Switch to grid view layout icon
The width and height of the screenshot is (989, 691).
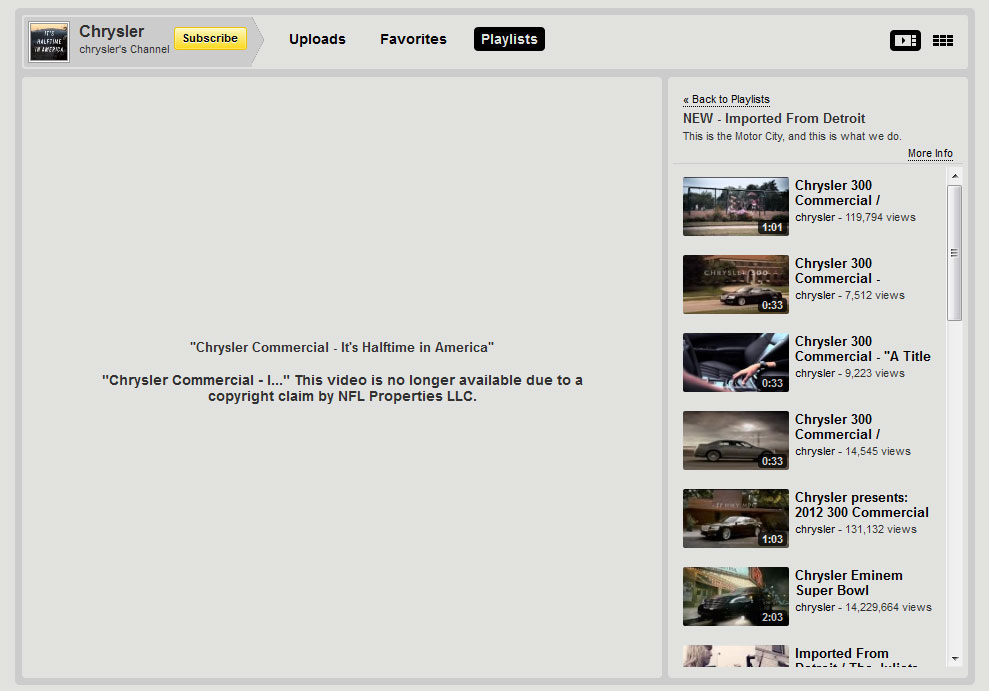point(943,40)
